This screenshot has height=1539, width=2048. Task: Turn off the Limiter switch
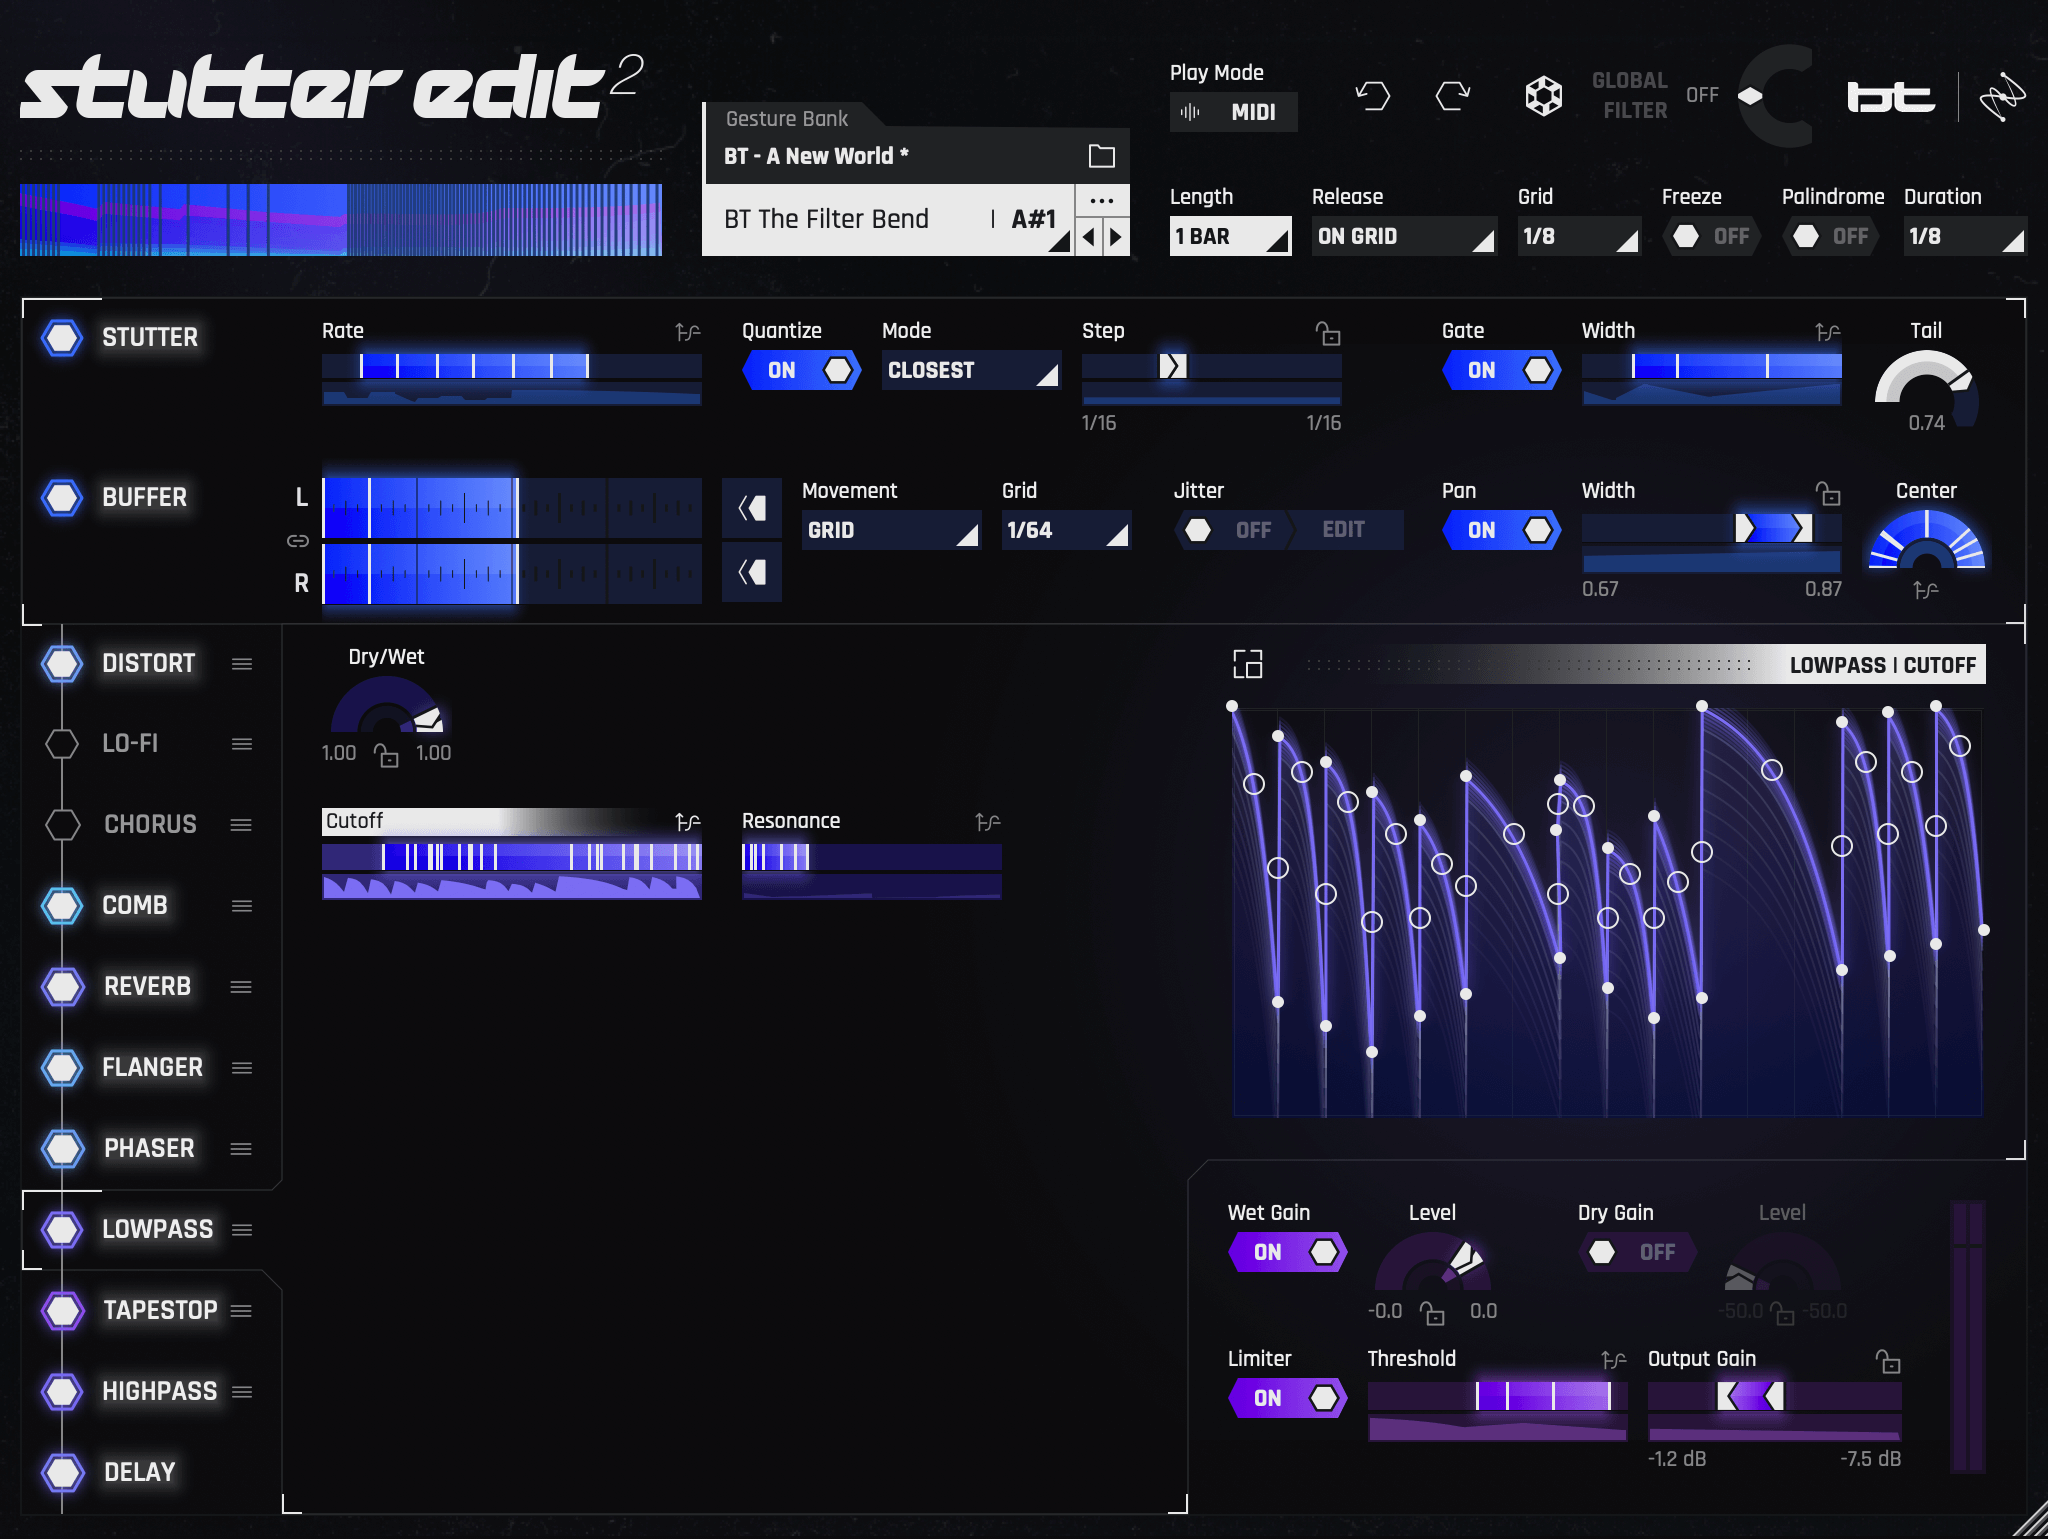pyautogui.click(x=1288, y=1398)
